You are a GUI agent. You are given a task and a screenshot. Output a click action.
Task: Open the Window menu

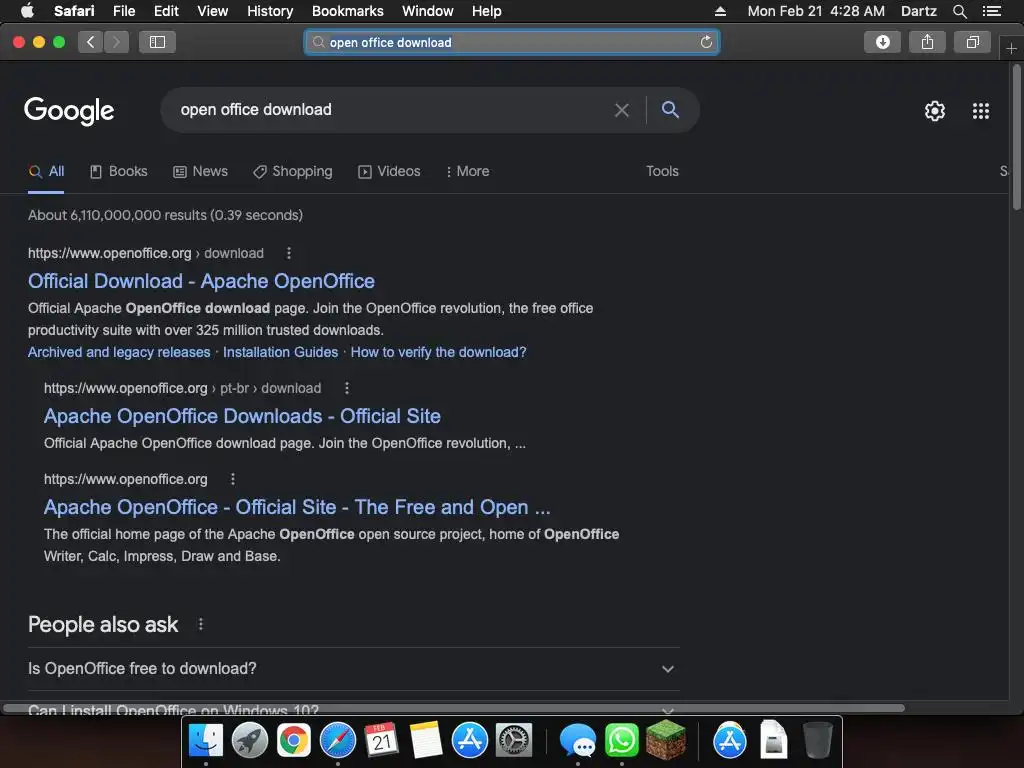coord(428,11)
